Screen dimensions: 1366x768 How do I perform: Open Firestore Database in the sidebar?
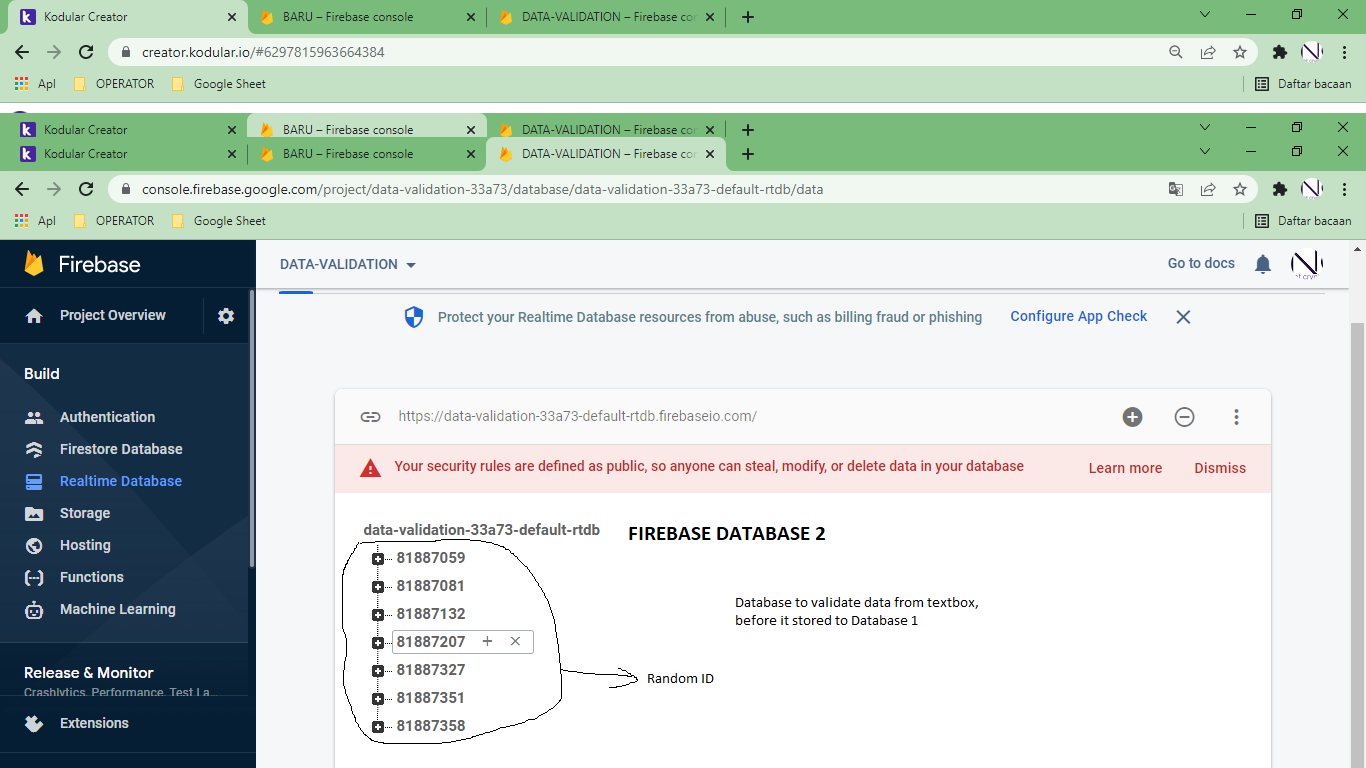pyautogui.click(x=121, y=449)
